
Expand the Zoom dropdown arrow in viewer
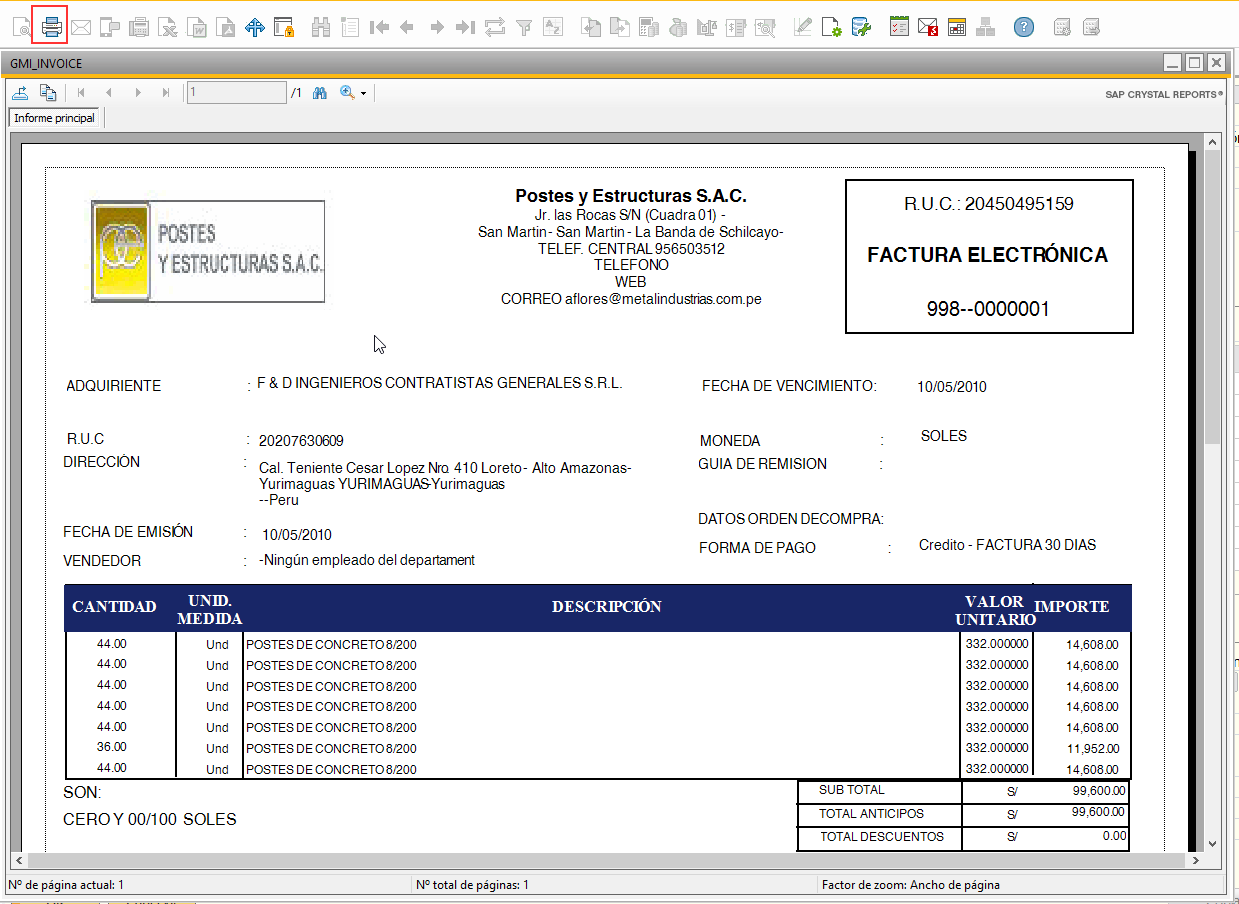(x=364, y=94)
